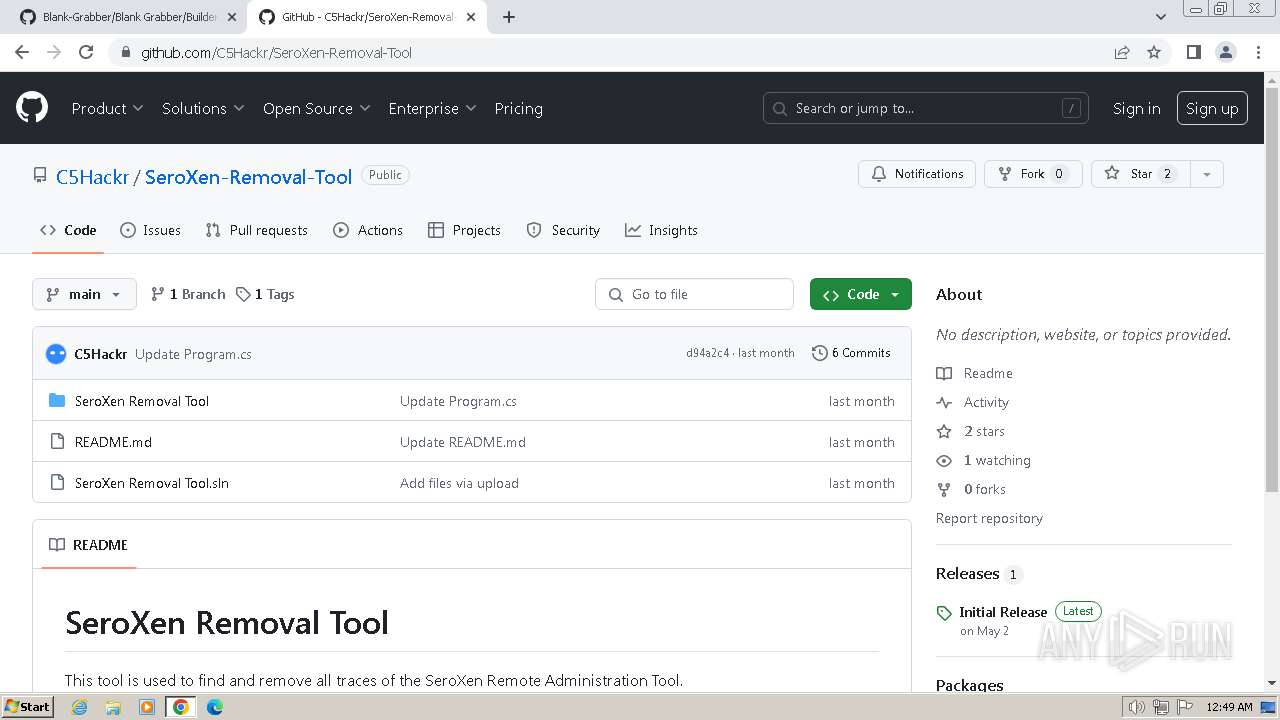Open Microsoft Edge from taskbar
1280x720 pixels.
(x=215, y=707)
